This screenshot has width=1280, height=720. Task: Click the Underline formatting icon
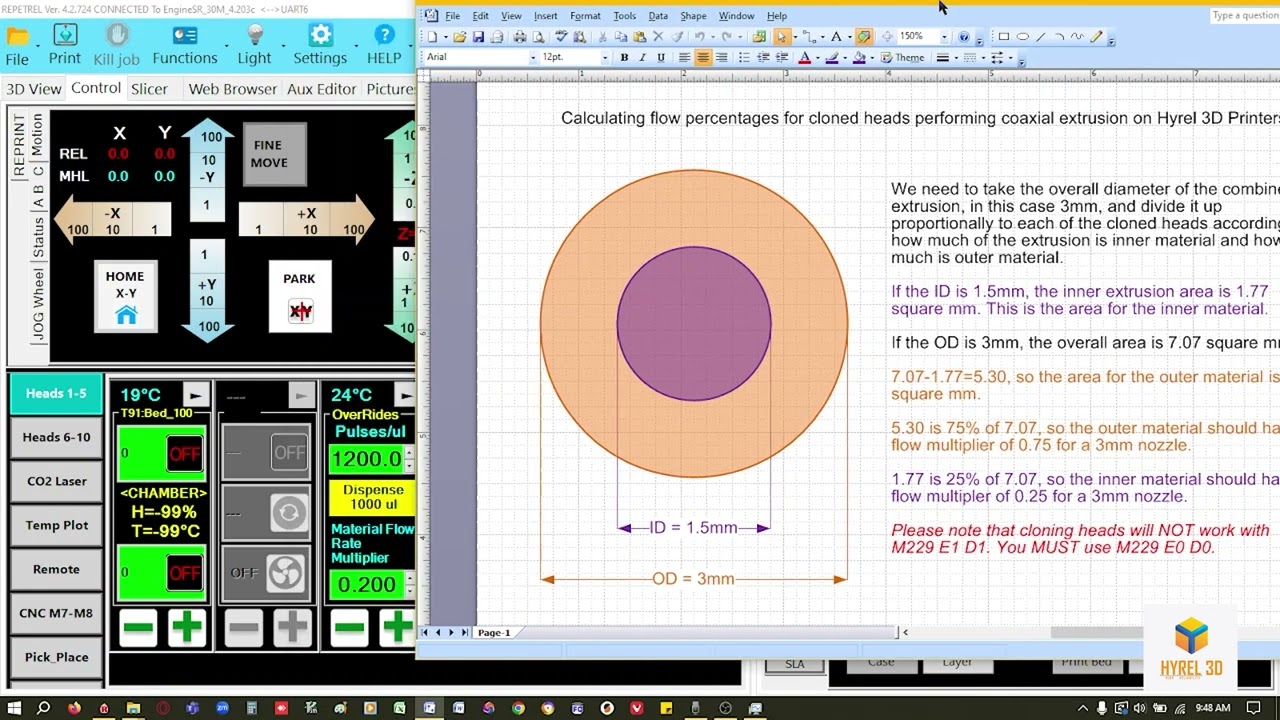(661, 58)
